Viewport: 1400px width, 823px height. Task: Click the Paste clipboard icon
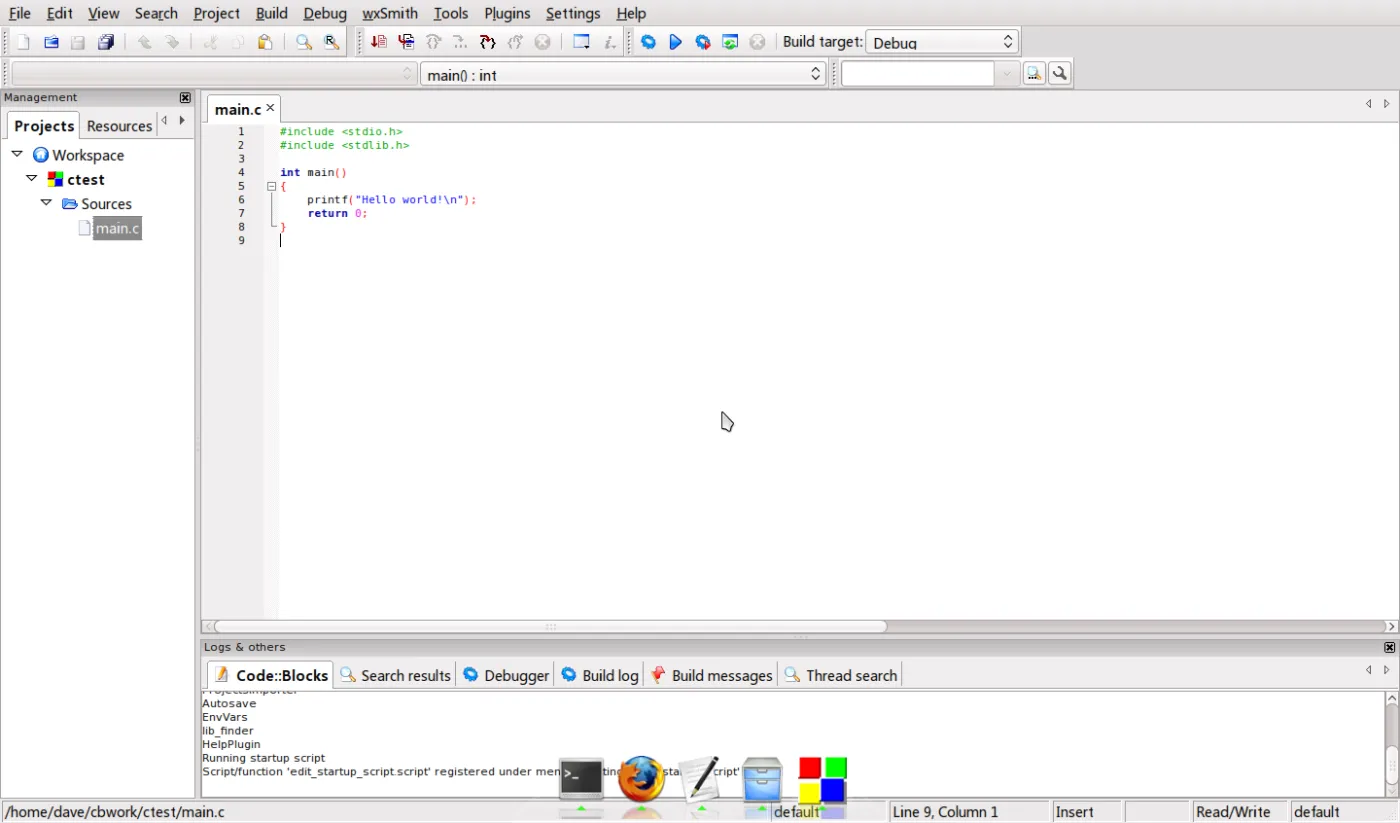265,42
